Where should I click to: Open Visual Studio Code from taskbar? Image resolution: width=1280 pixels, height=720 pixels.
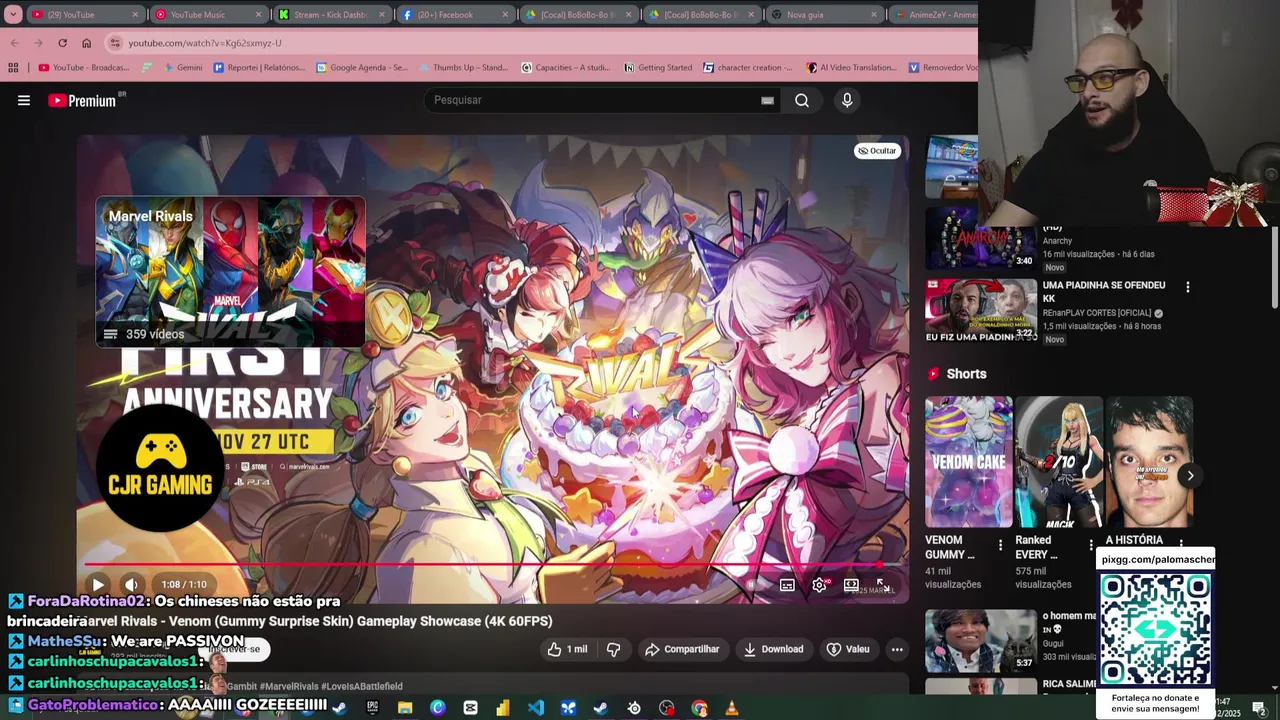(x=536, y=708)
